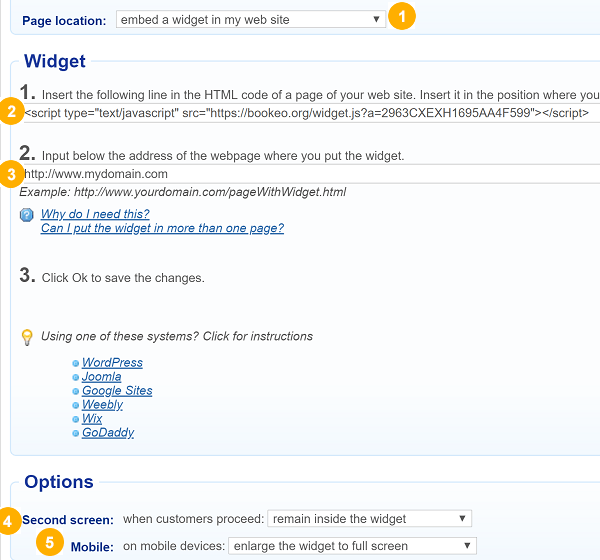Viewport: 600px width, 560px height.
Task: Open WordPress instructions link
Action: tap(112, 362)
